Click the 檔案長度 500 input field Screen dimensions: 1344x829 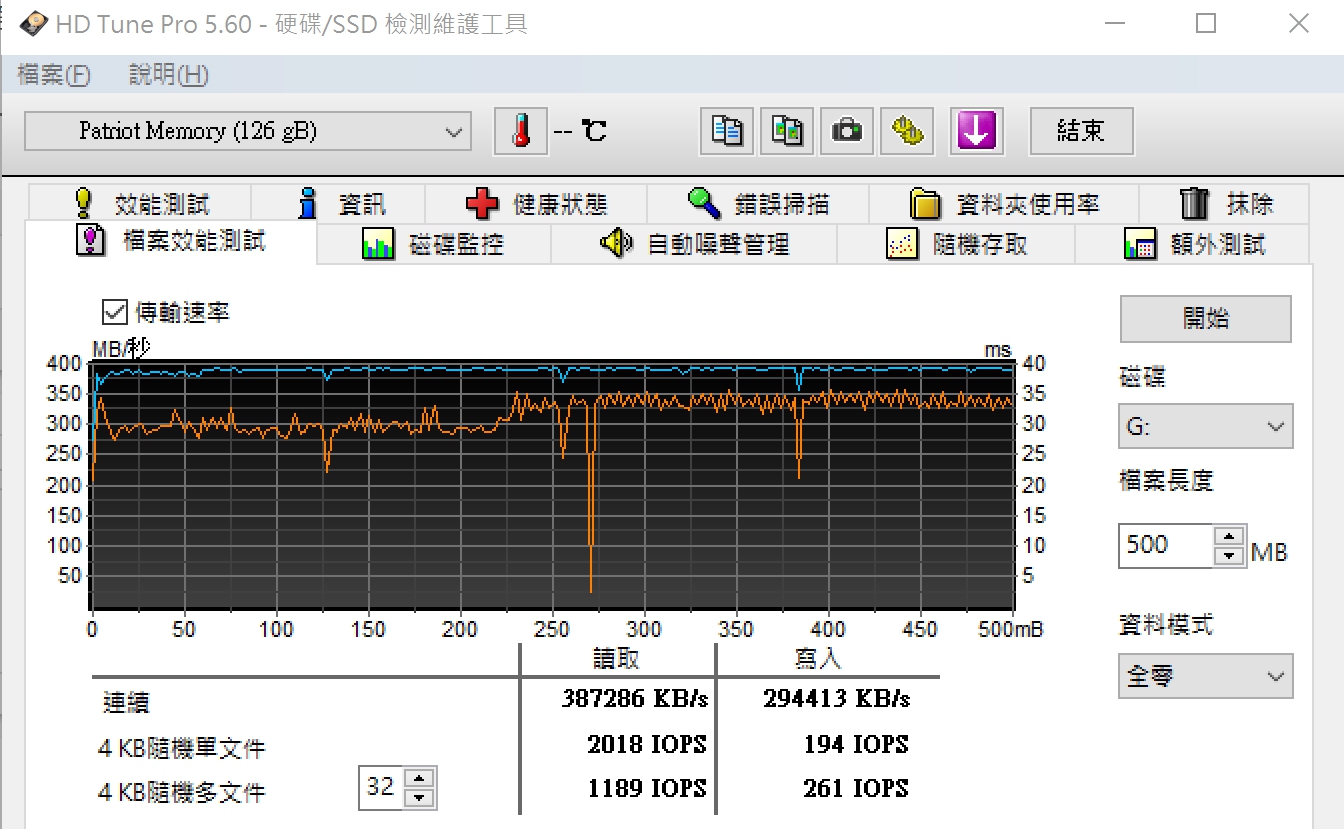(x=1165, y=545)
